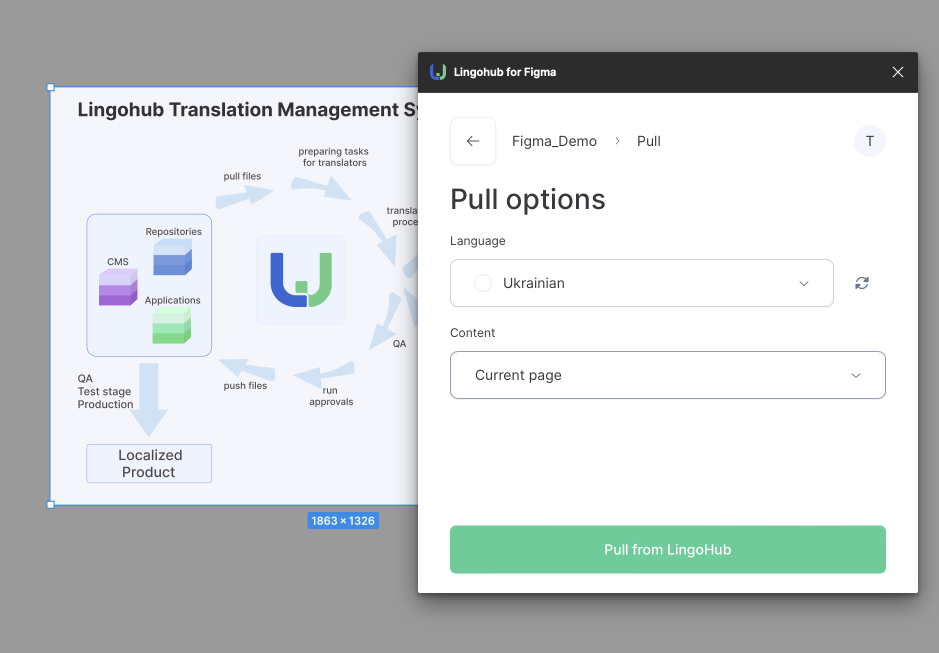Open the Ukrainian language dropdown
The height and width of the screenshot is (653, 939).
[641, 283]
